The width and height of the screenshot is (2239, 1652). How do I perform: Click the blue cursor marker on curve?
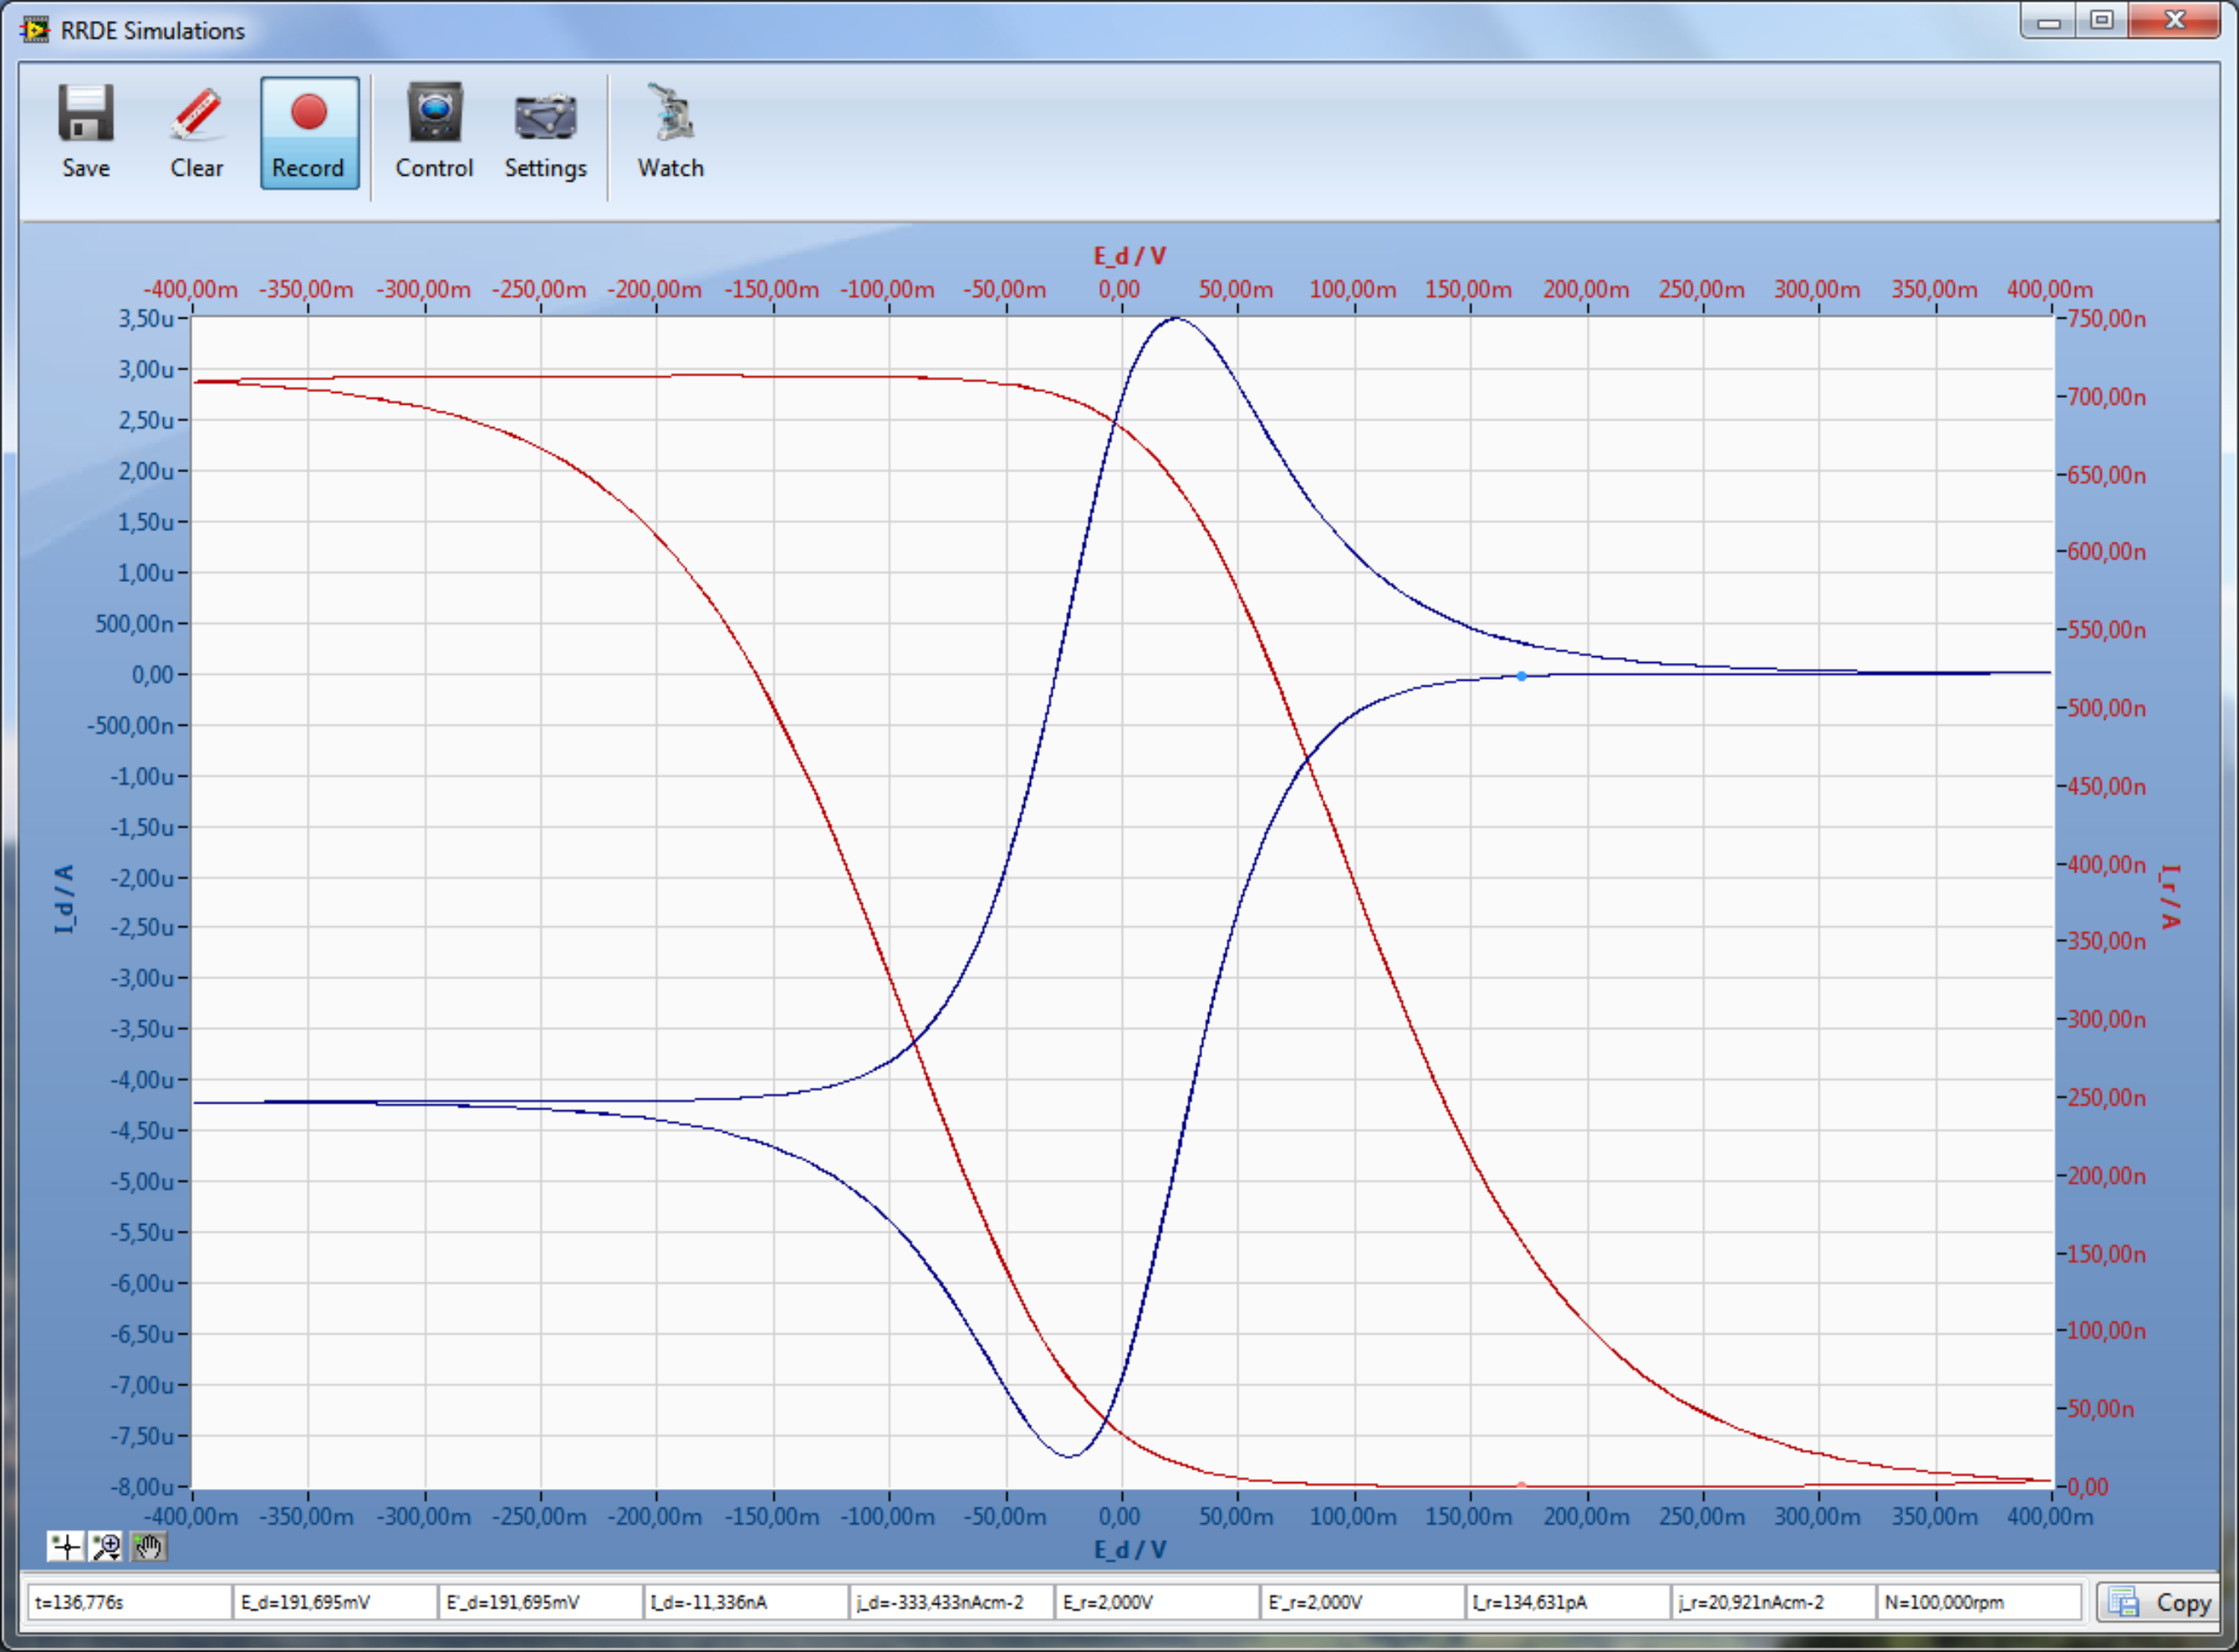click(x=1522, y=677)
